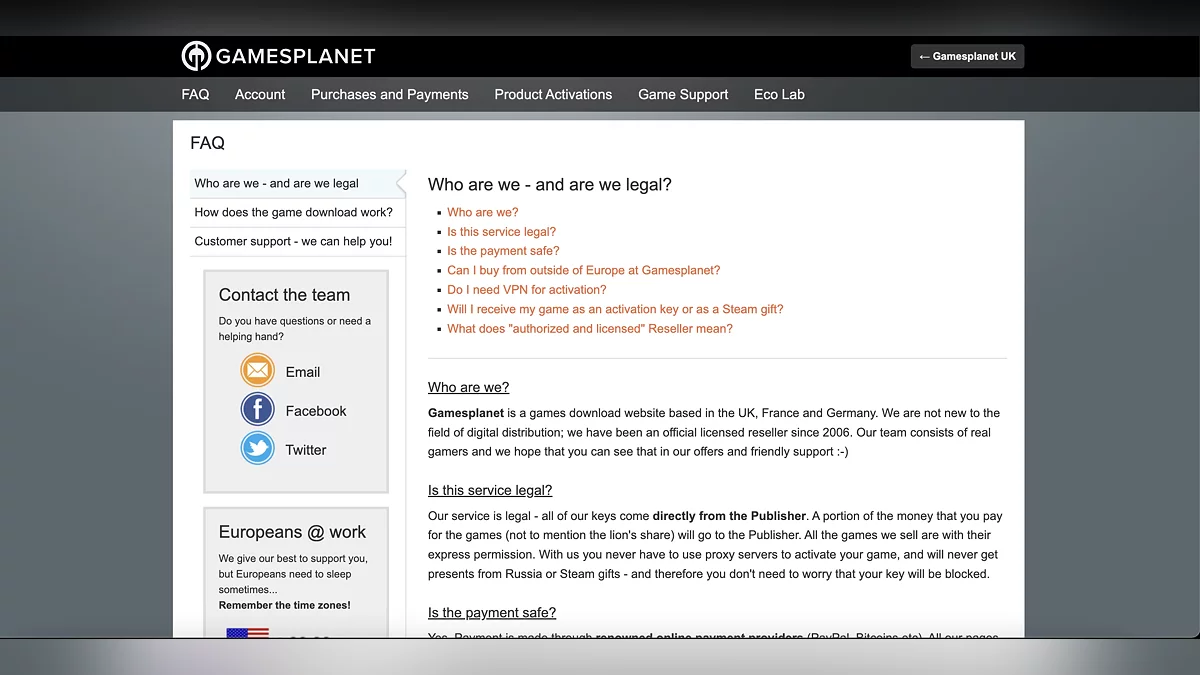Screen dimensions: 1200x675
Task: Select 'Who are we - and are we legal' tab
Action: click(297, 183)
